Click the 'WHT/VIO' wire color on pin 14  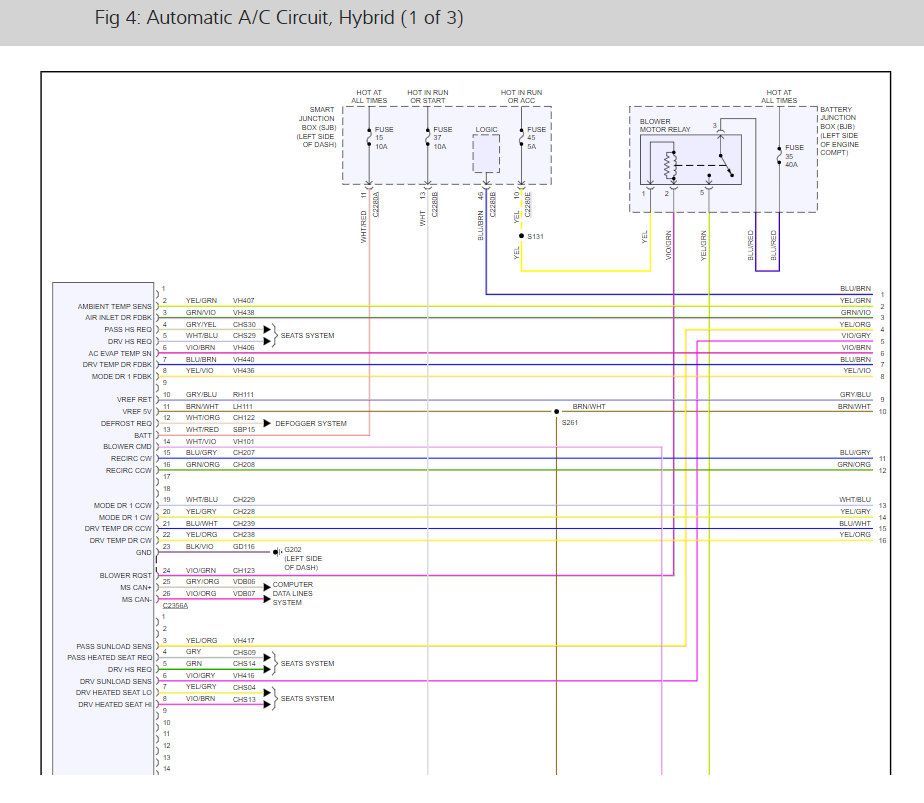pyautogui.click(x=201, y=441)
